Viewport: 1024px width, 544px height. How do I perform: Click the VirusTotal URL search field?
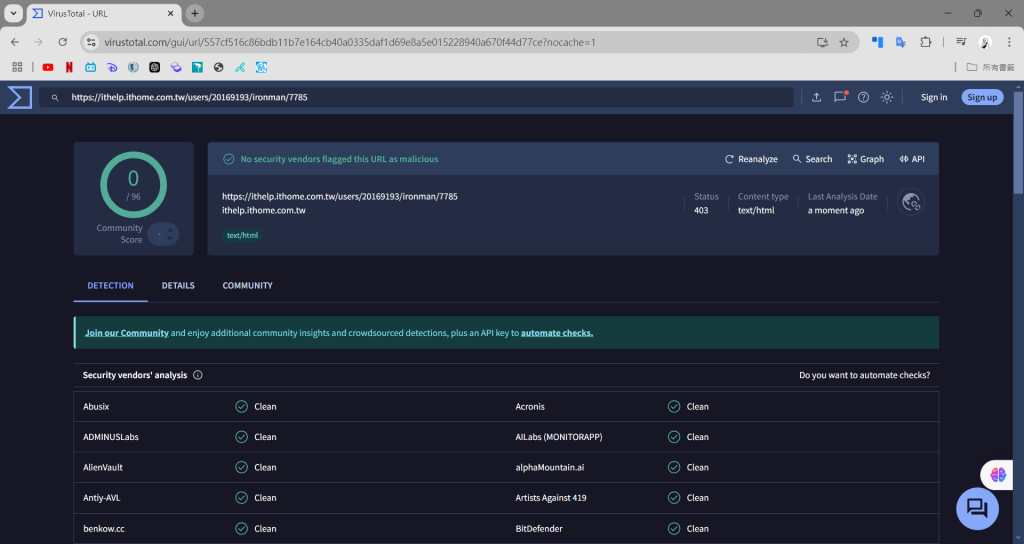pyautogui.click(x=416, y=97)
